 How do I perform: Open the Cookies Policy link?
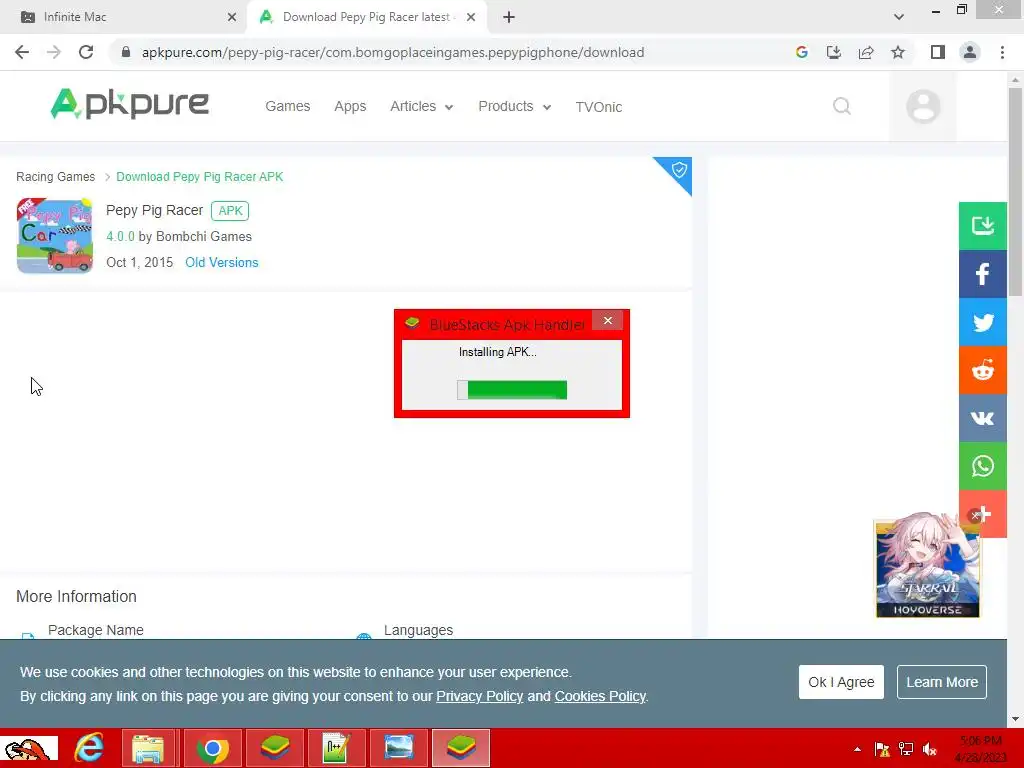tap(600, 696)
